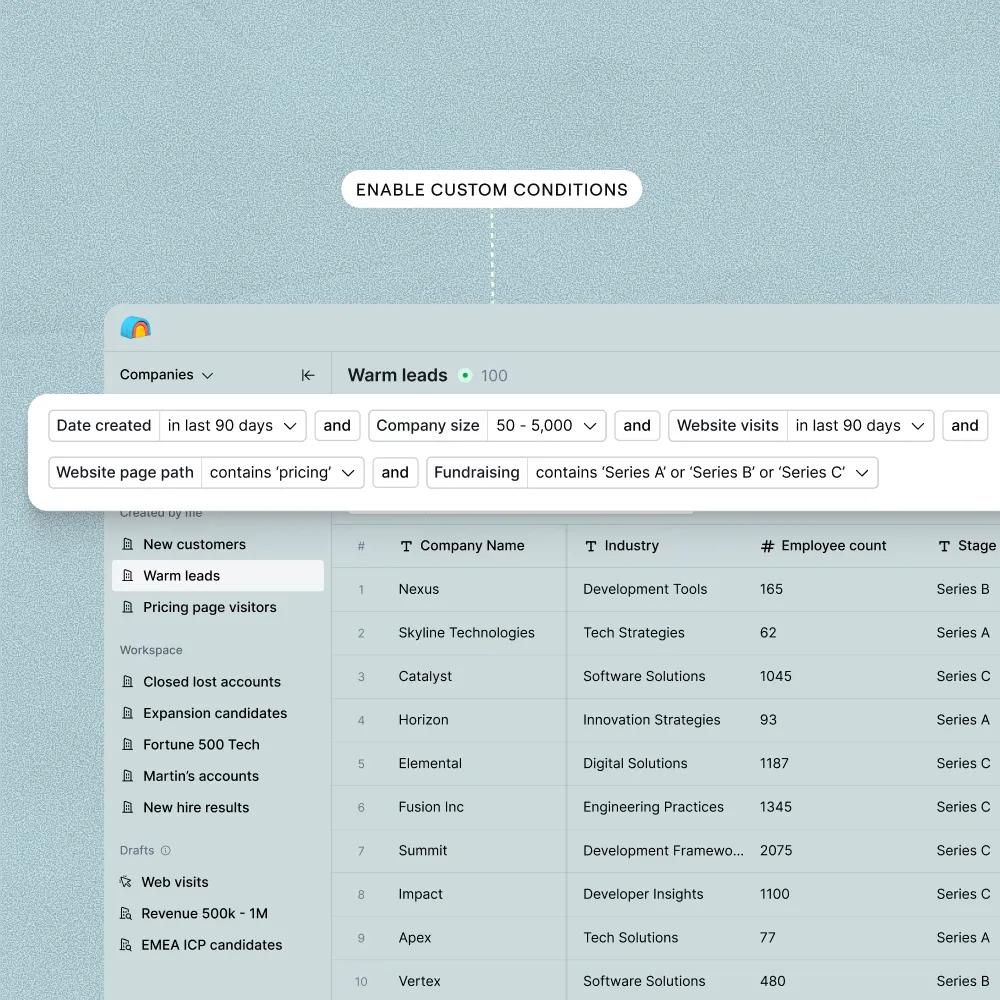Screen dimensions: 1000x1000
Task: Click the icon beside EMEA ICP candidates
Action: (126, 945)
